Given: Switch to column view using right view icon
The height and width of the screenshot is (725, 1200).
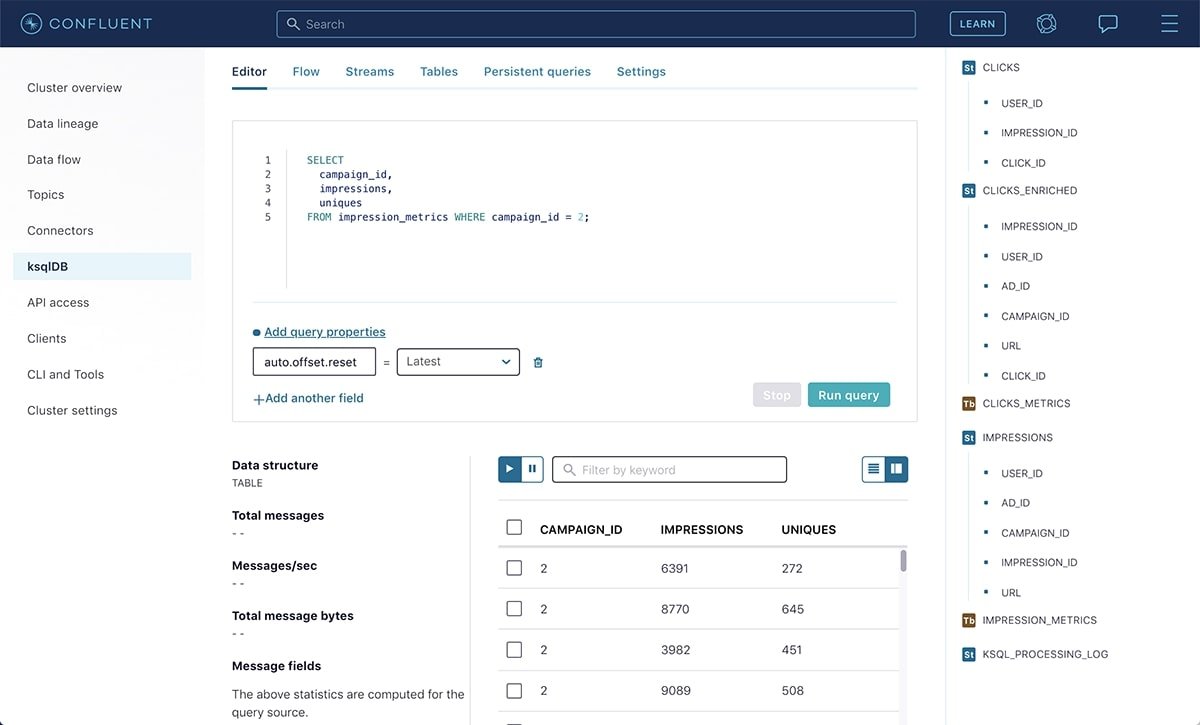Looking at the screenshot, I should [895, 468].
